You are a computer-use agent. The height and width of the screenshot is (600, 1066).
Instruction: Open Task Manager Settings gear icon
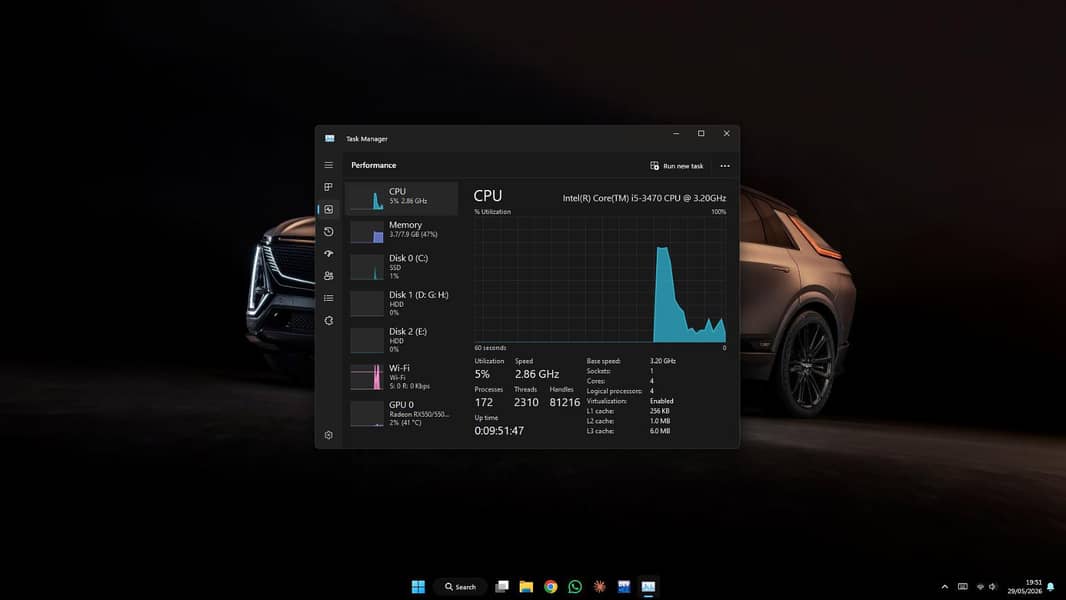coord(328,435)
